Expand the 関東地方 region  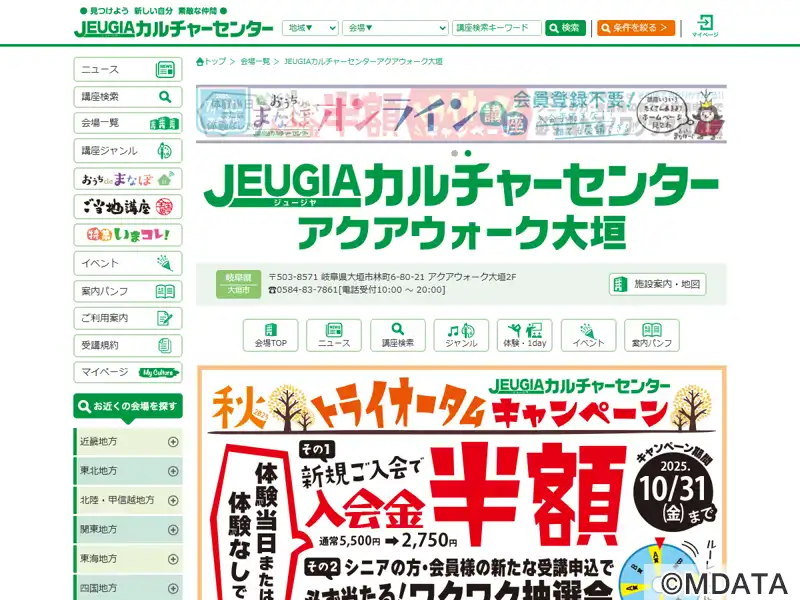(128, 530)
